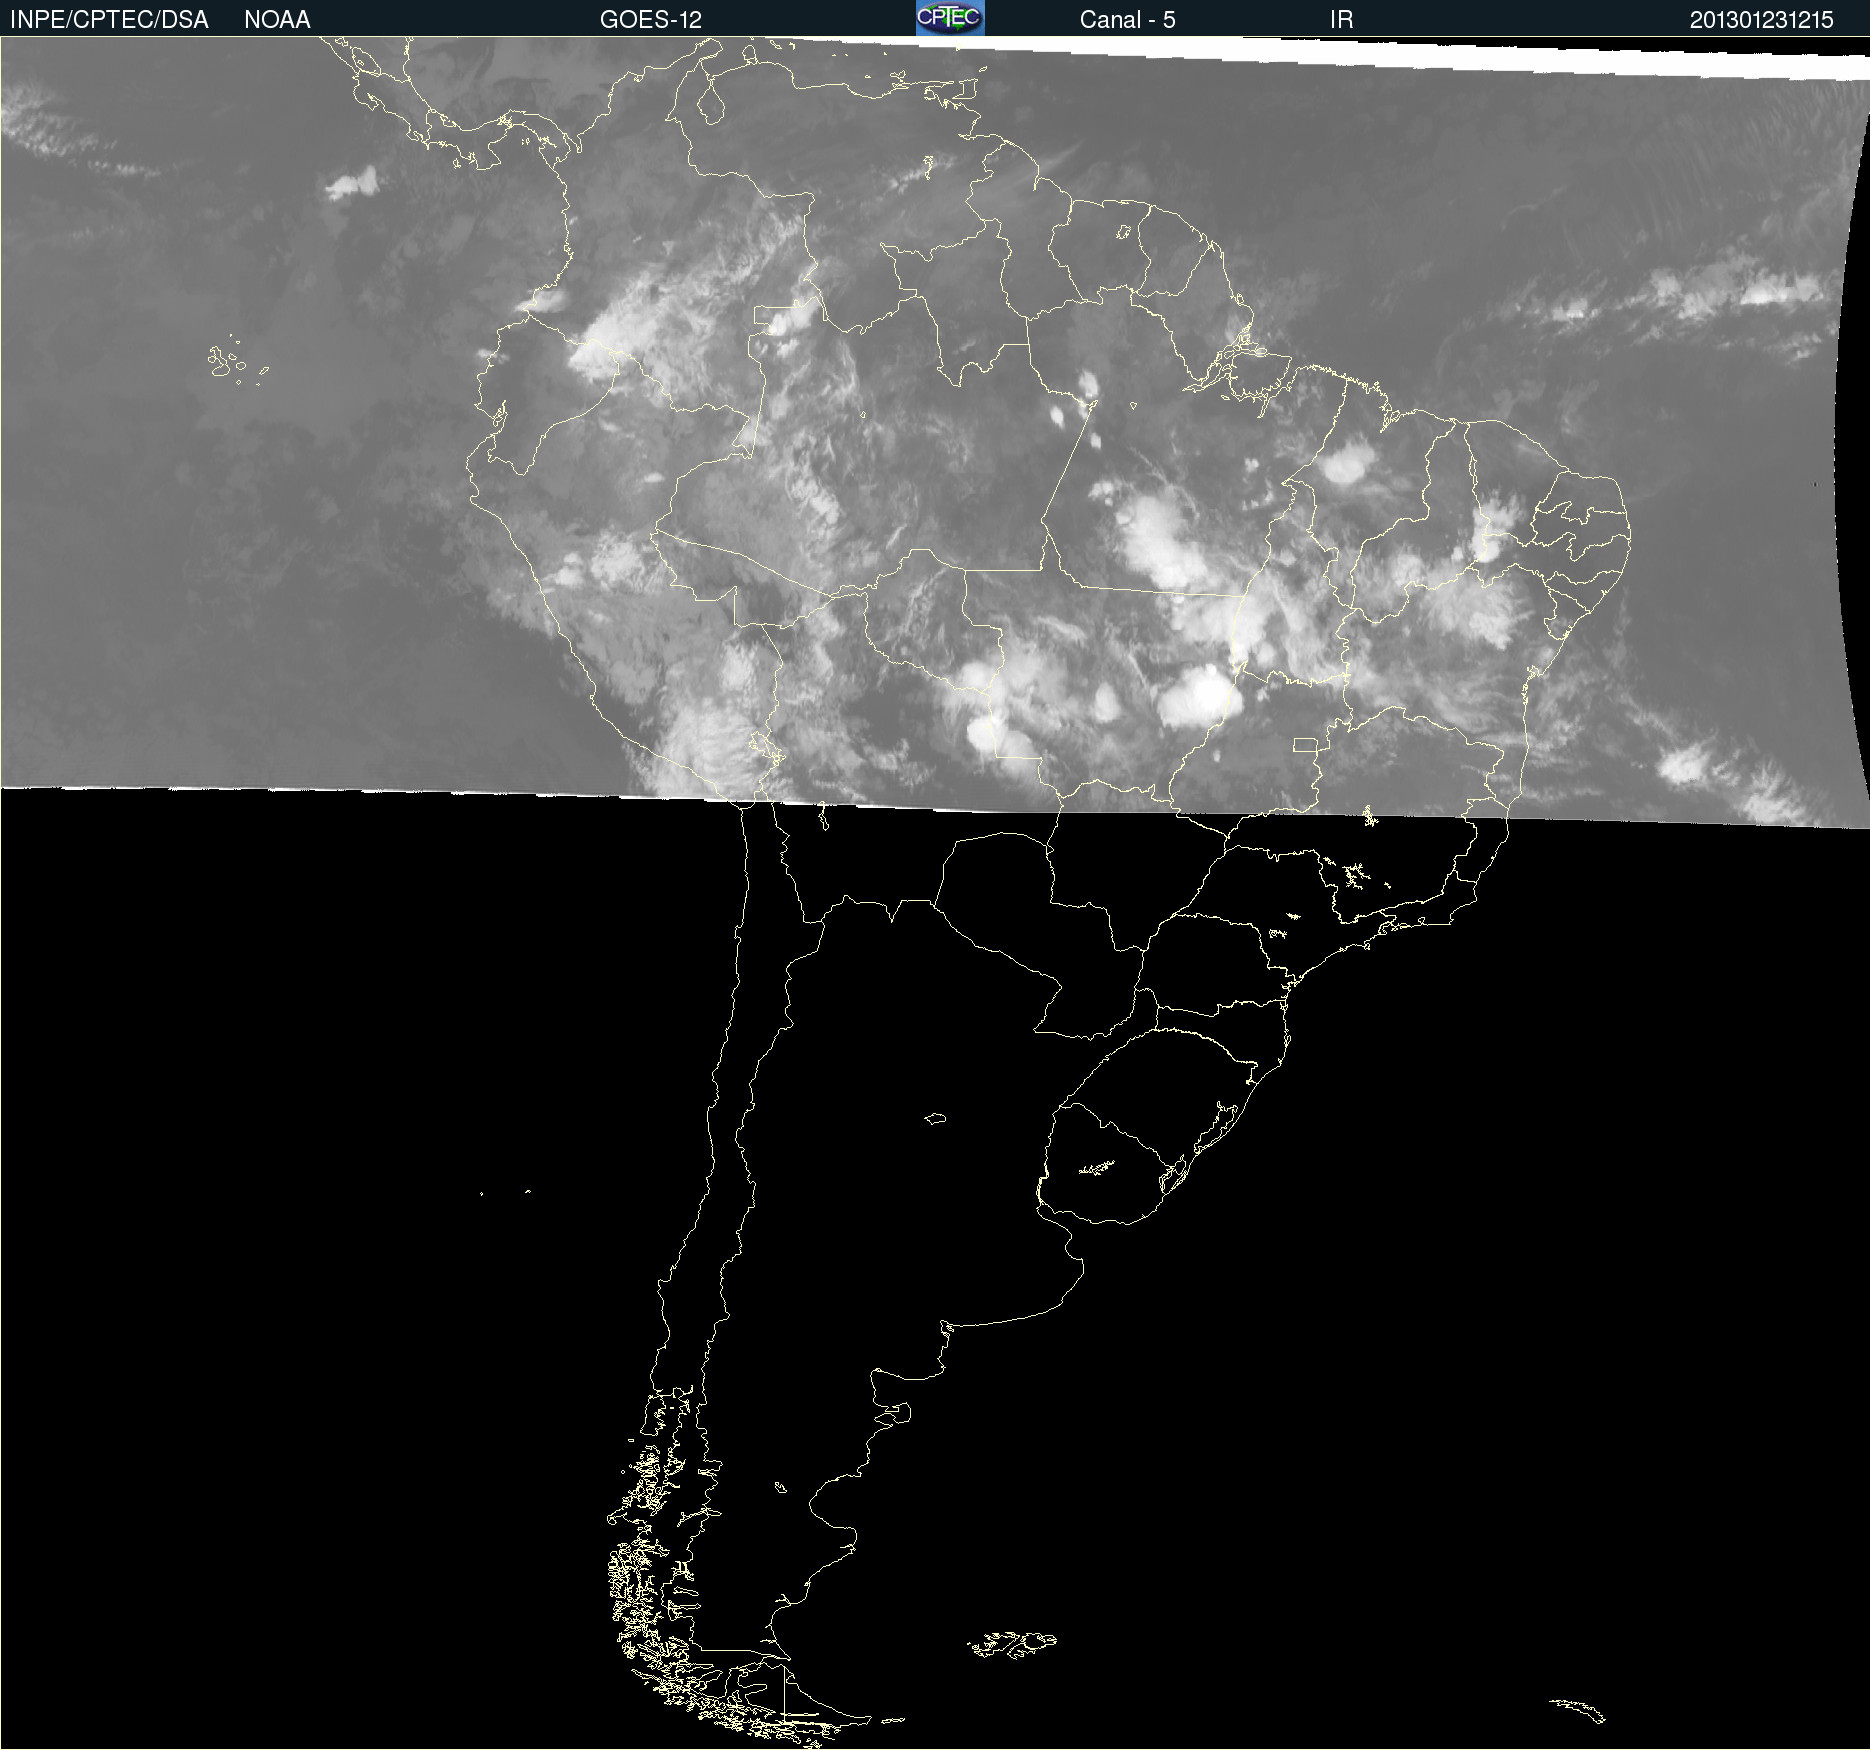Image resolution: width=1870 pixels, height=1750 pixels.
Task: Select the 201301231215 timestamp
Action: tap(1762, 20)
